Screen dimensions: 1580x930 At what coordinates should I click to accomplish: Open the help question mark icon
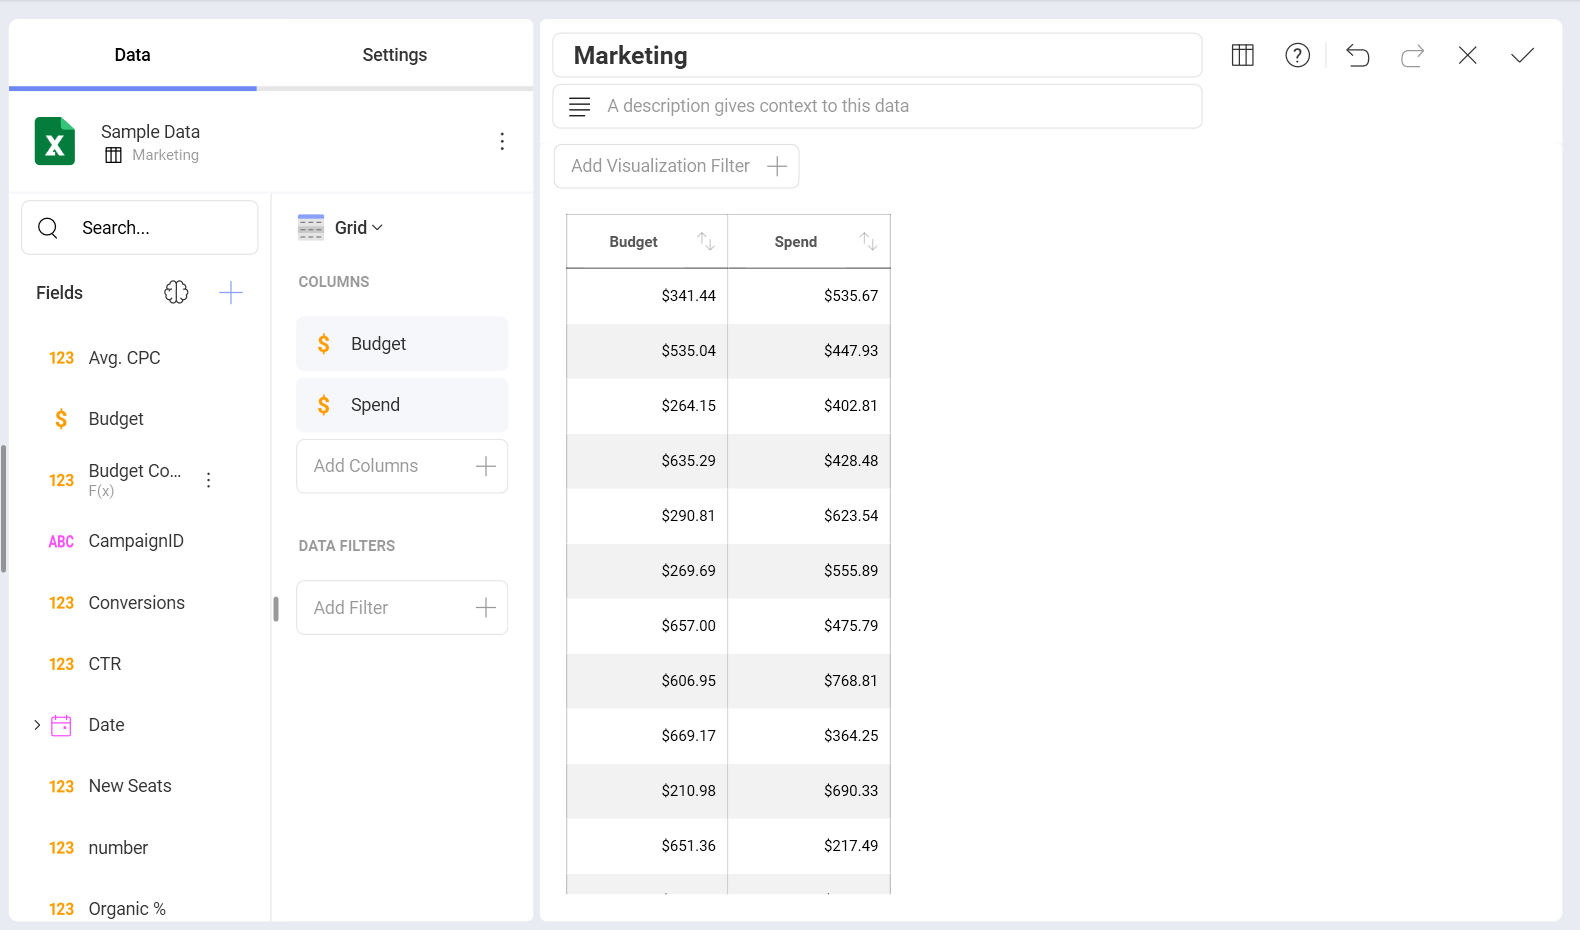[1297, 55]
